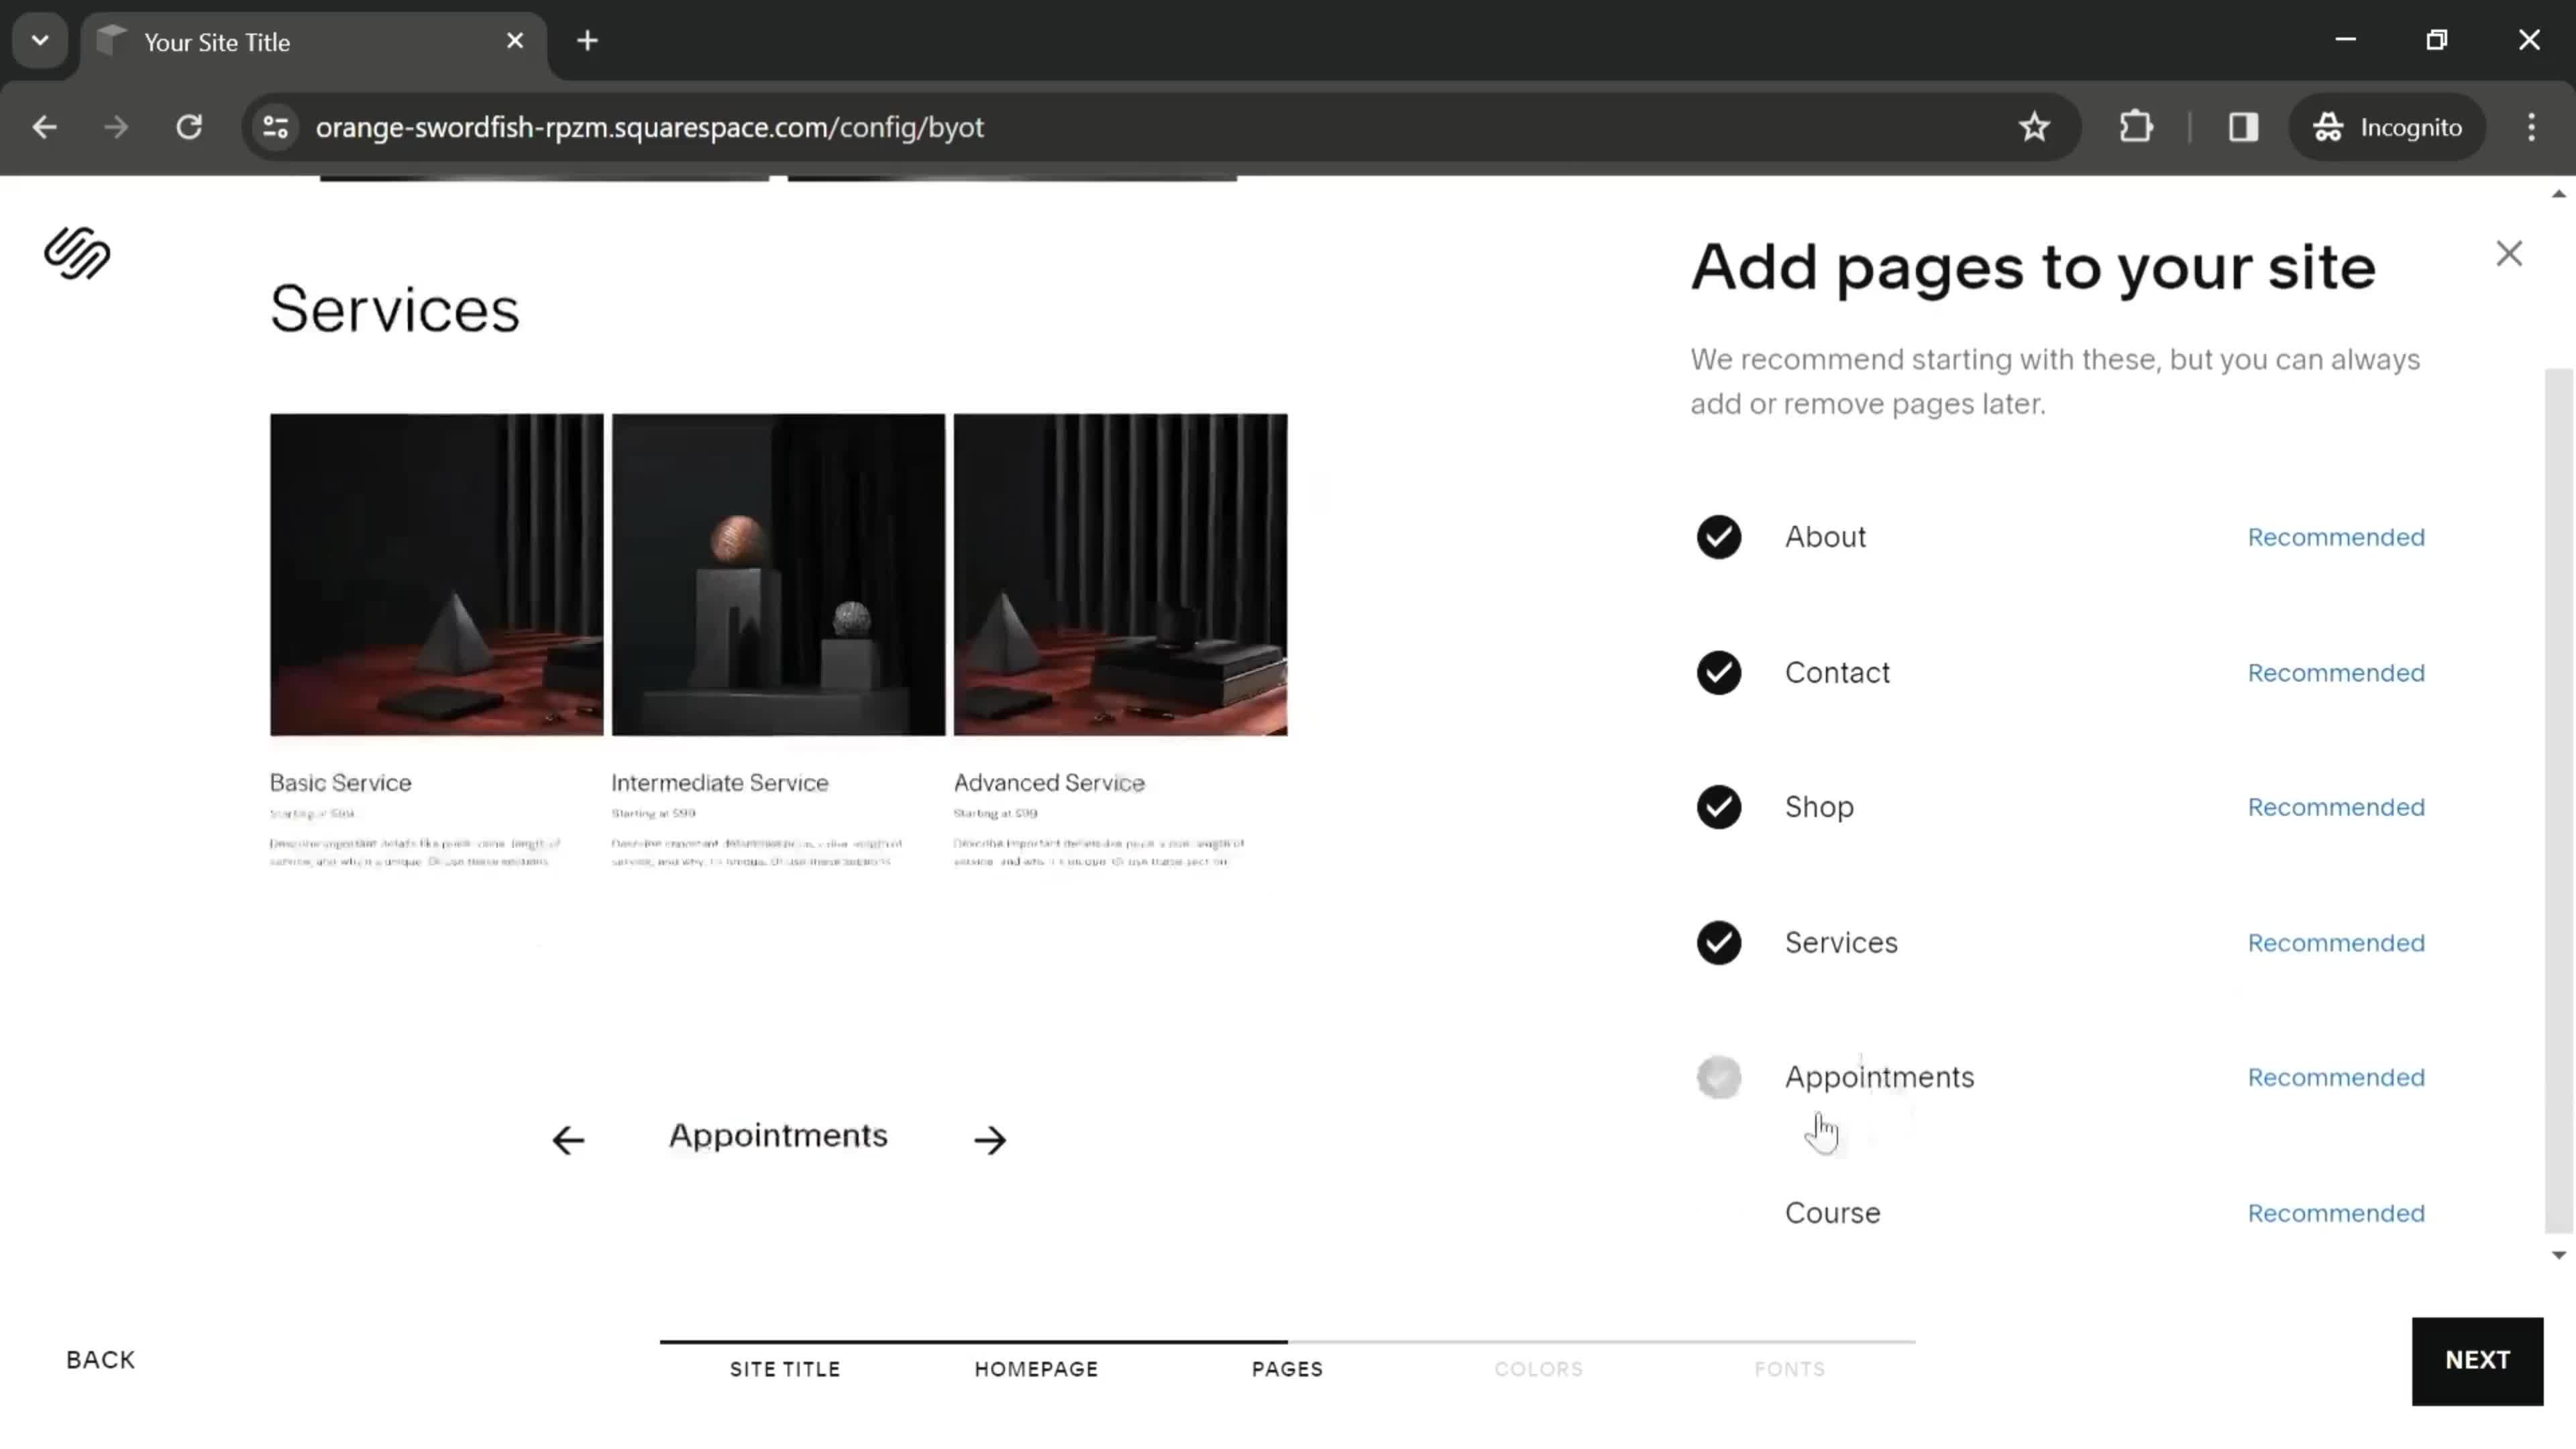2576x1449 pixels.
Task: Click the Shop page label
Action: coord(1819,807)
